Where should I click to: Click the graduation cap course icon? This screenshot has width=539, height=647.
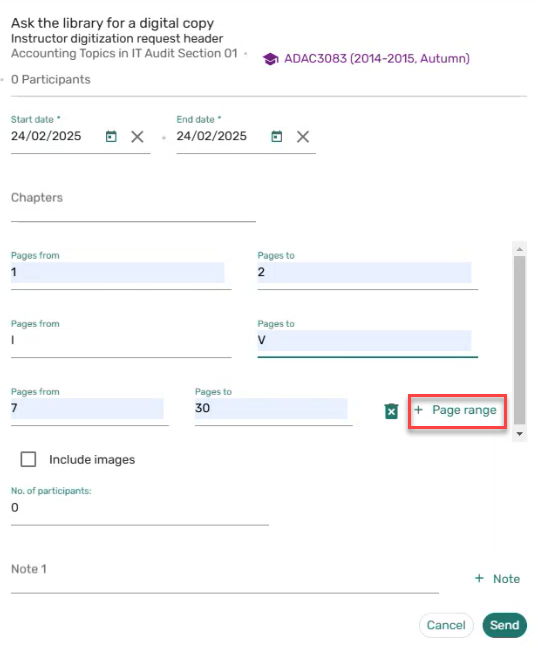click(270, 59)
